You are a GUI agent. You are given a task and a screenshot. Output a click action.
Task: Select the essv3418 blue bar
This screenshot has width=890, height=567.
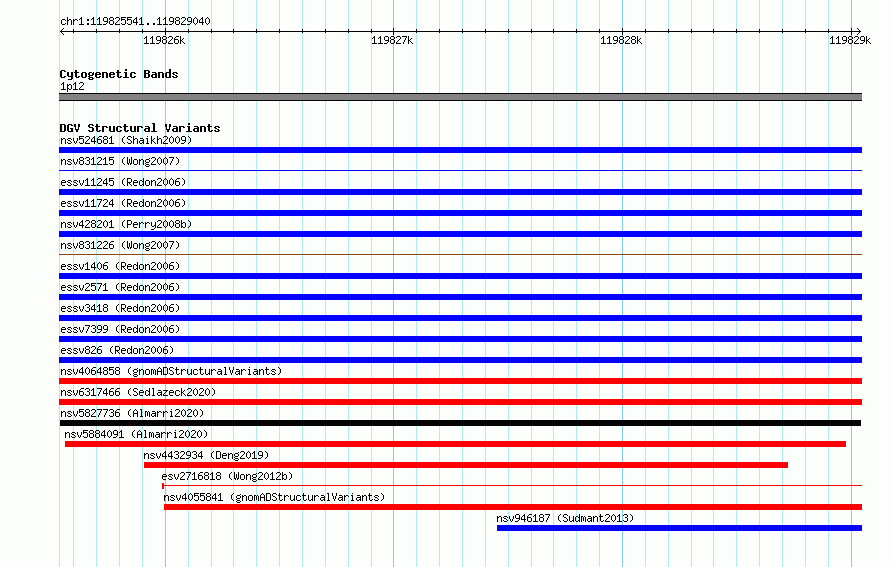[460, 318]
